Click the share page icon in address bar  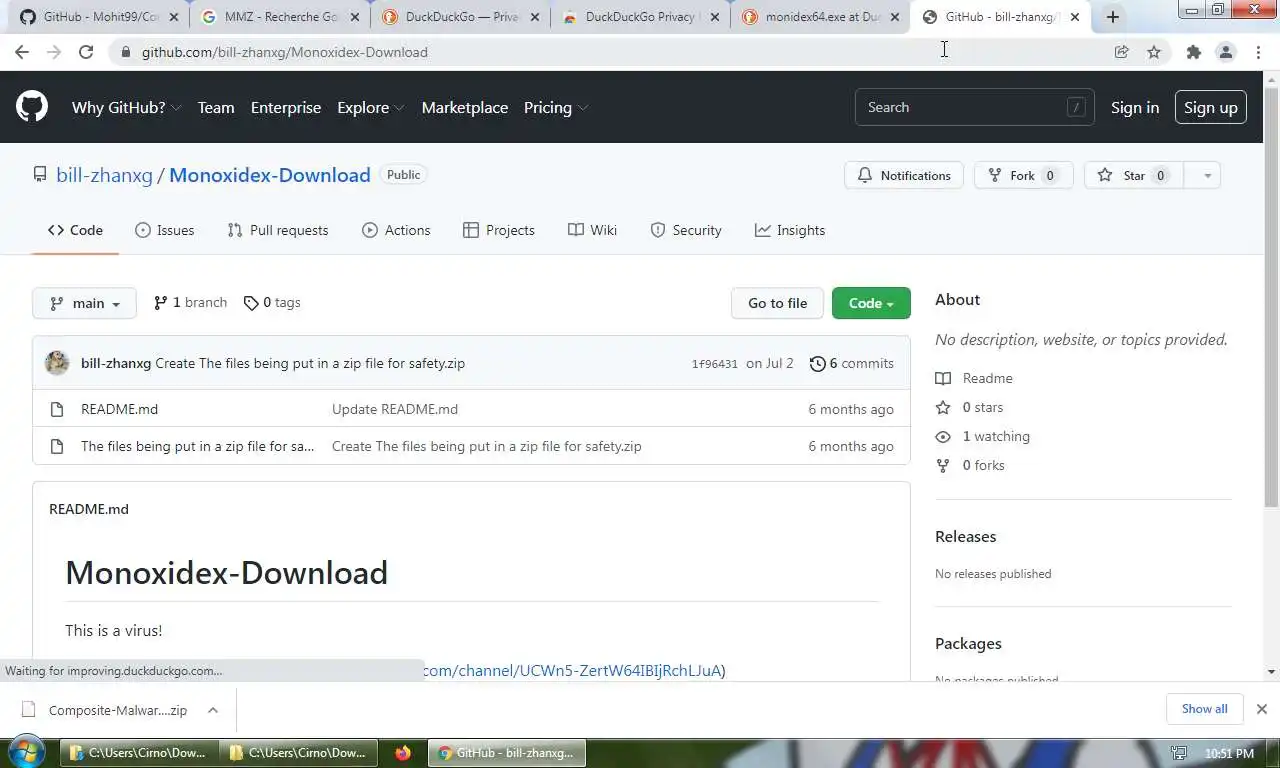pyautogui.click(x=1121, y=52)
